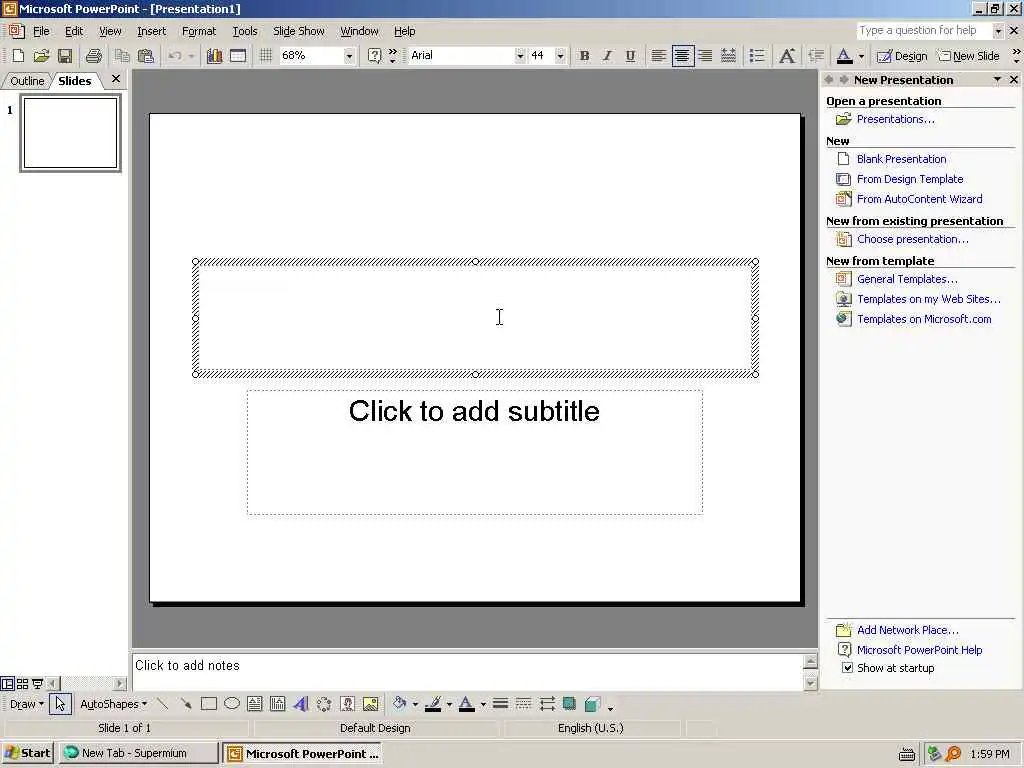Distribute text evenly with distributed alignment icon
Image resolution: width=1024 pixels, height=768 pixels.
click(x=728, y=56)
